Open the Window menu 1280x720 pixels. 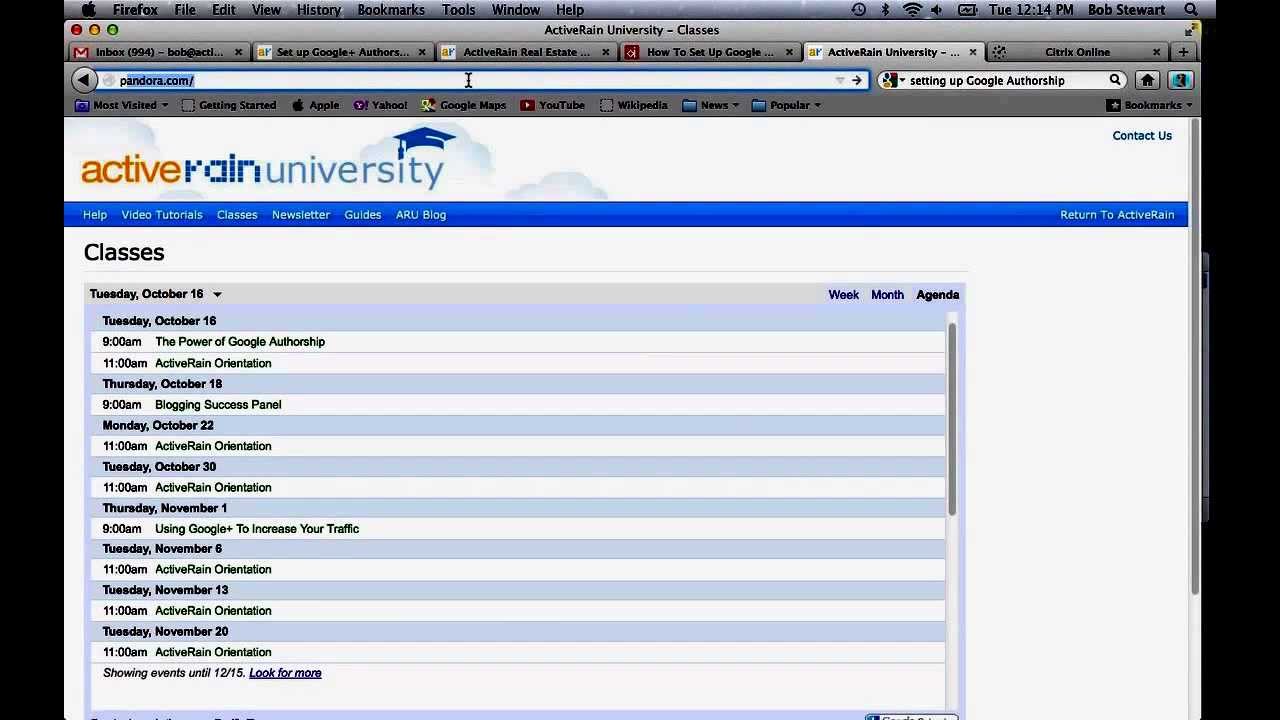(516, 10)
